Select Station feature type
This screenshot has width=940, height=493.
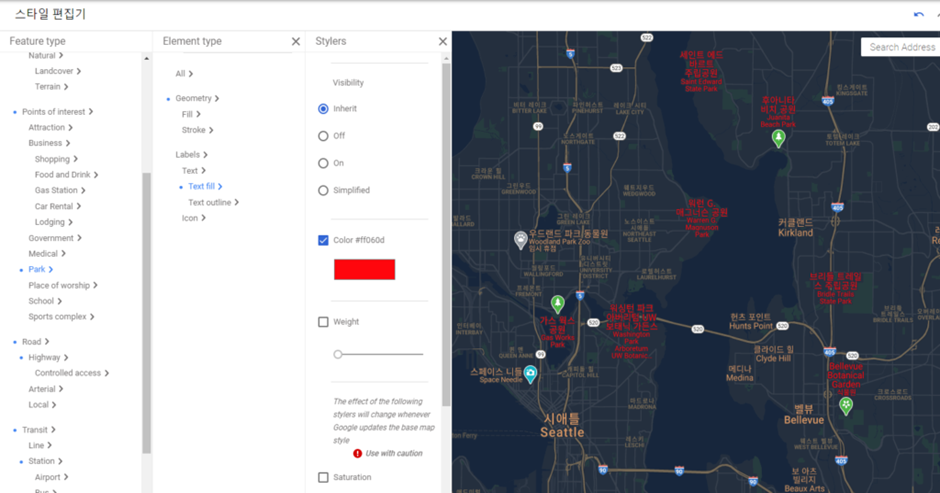[45, 461]
